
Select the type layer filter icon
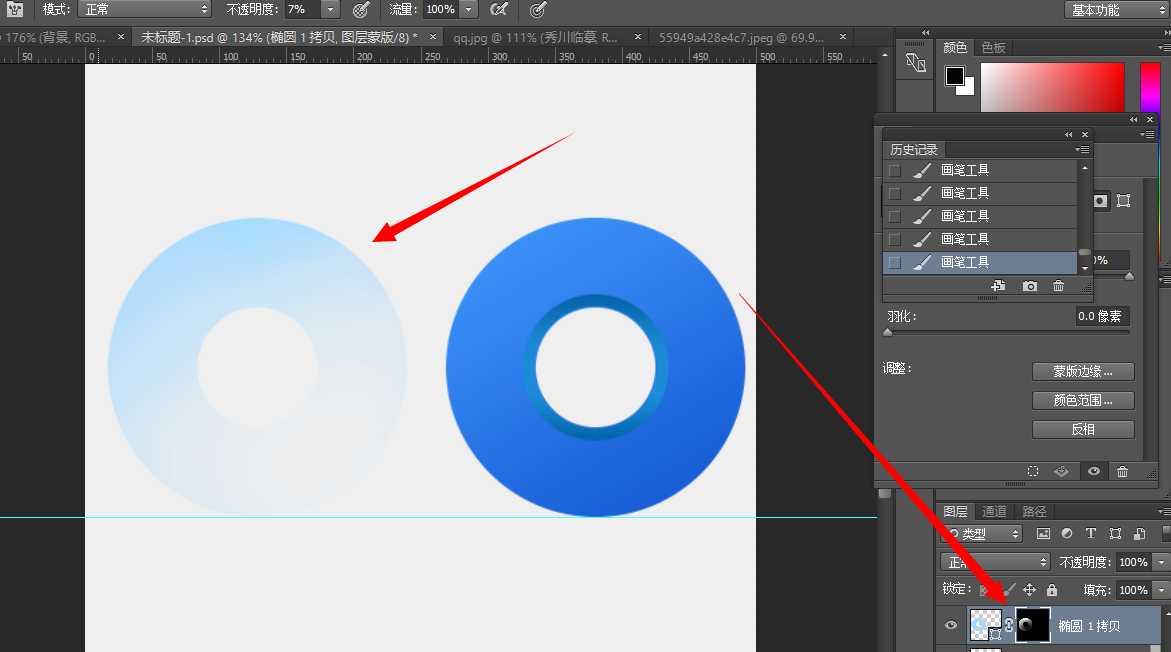pos(1090,533)
